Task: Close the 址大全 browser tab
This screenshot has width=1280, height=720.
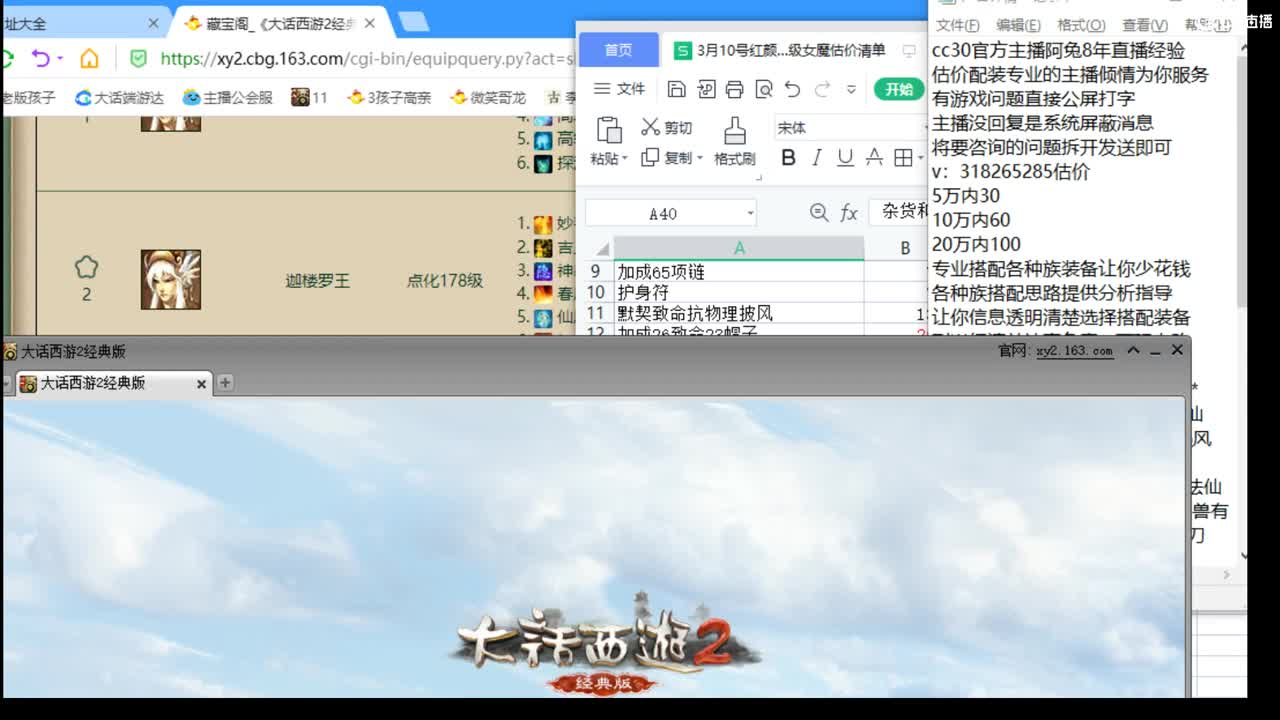Action: tap(153, 23)
